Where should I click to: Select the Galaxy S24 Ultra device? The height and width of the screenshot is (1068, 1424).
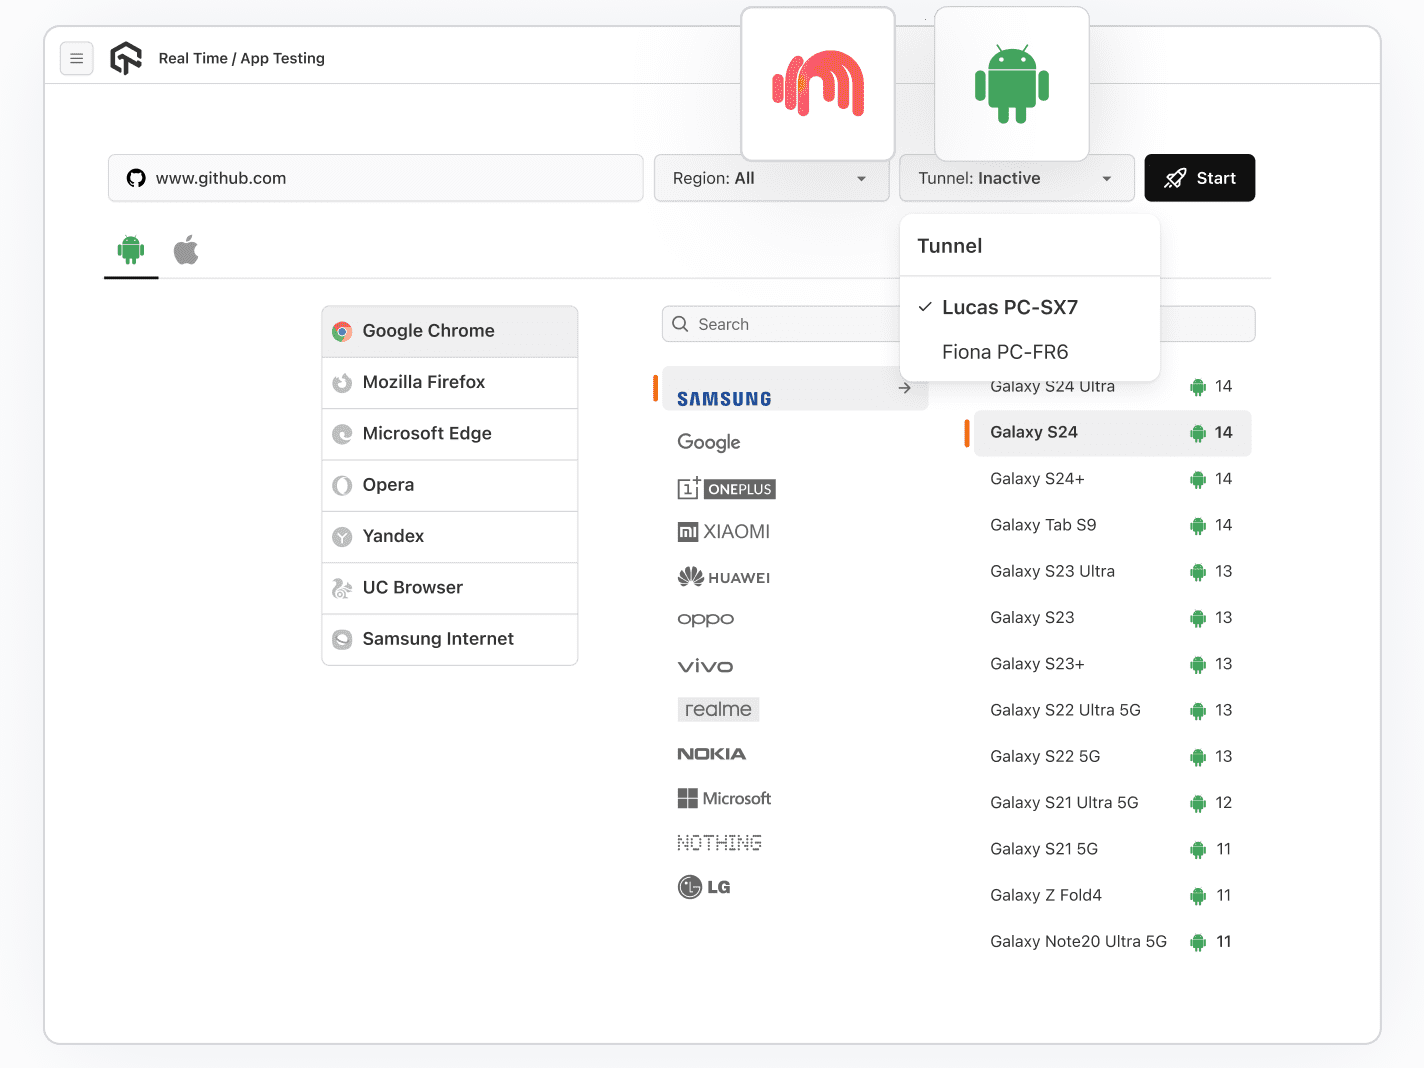pyautogui.click(x=1053, y=386)
